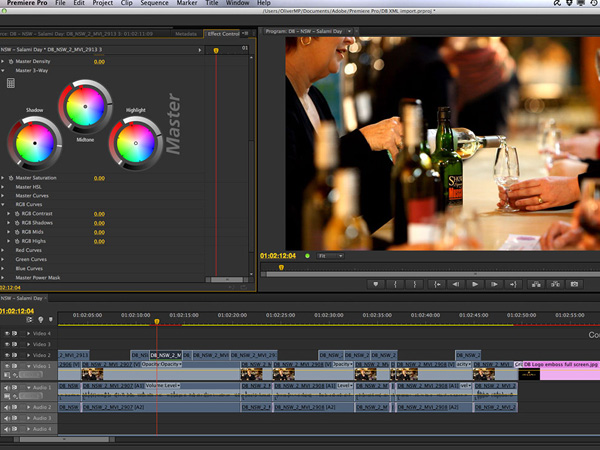Hide the Video 4 track eye
The width and height of the screenshot is (600, 450).
click(x=7, y=333)
